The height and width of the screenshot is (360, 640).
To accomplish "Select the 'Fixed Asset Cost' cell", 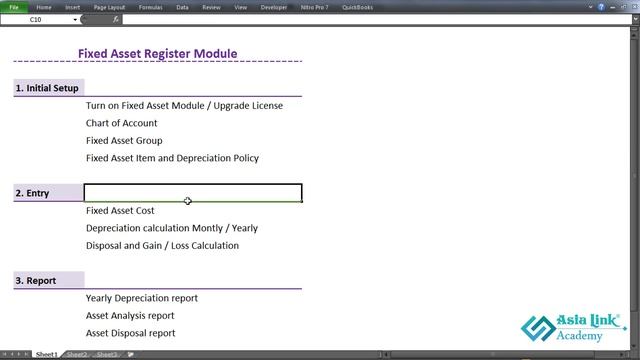I will click(120, 211).
